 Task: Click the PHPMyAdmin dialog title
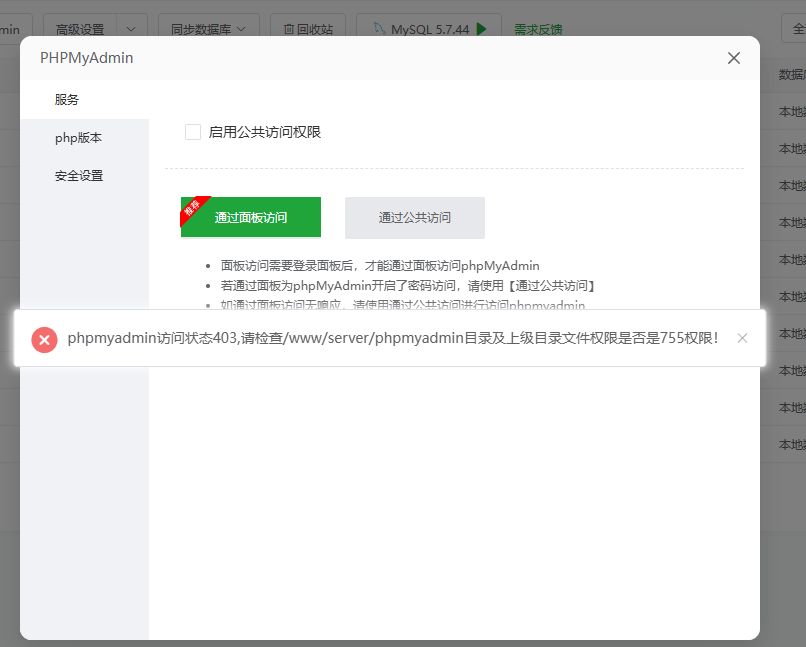pos(86,58)
